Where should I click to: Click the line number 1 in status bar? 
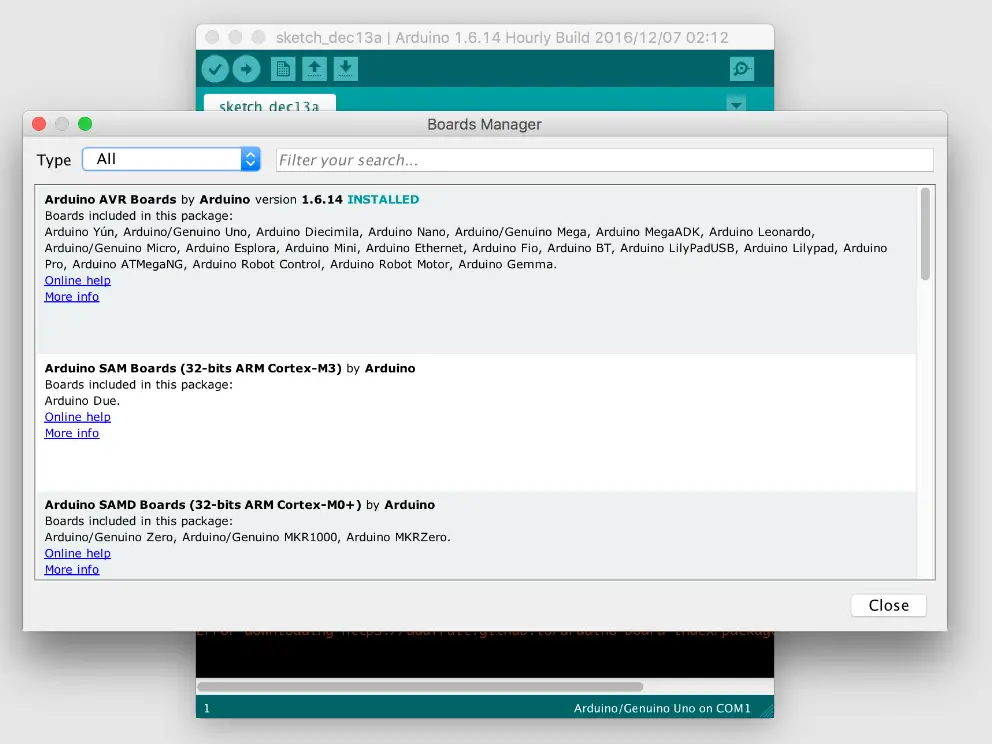[x=207, y=708]
